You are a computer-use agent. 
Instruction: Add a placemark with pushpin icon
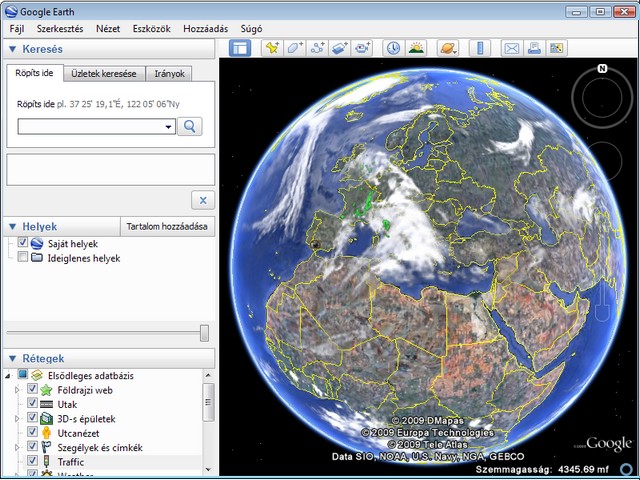[x=273, y=48]
